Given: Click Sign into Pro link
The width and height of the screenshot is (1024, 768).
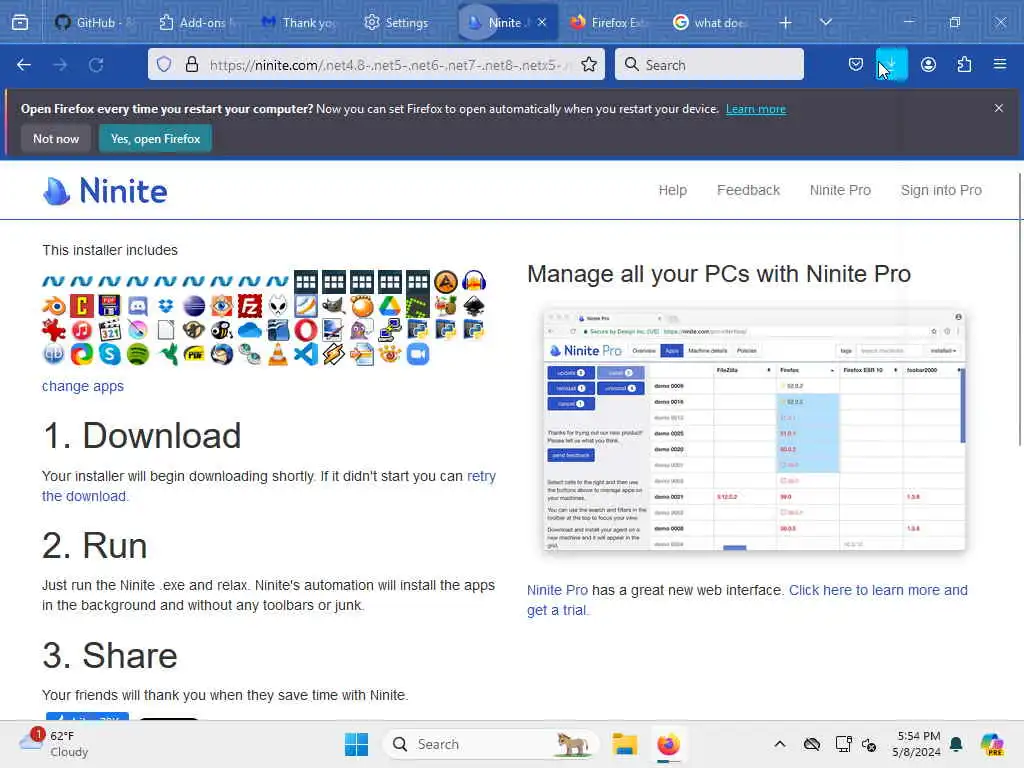Looking at the screenshot, I should click(941, 190).
